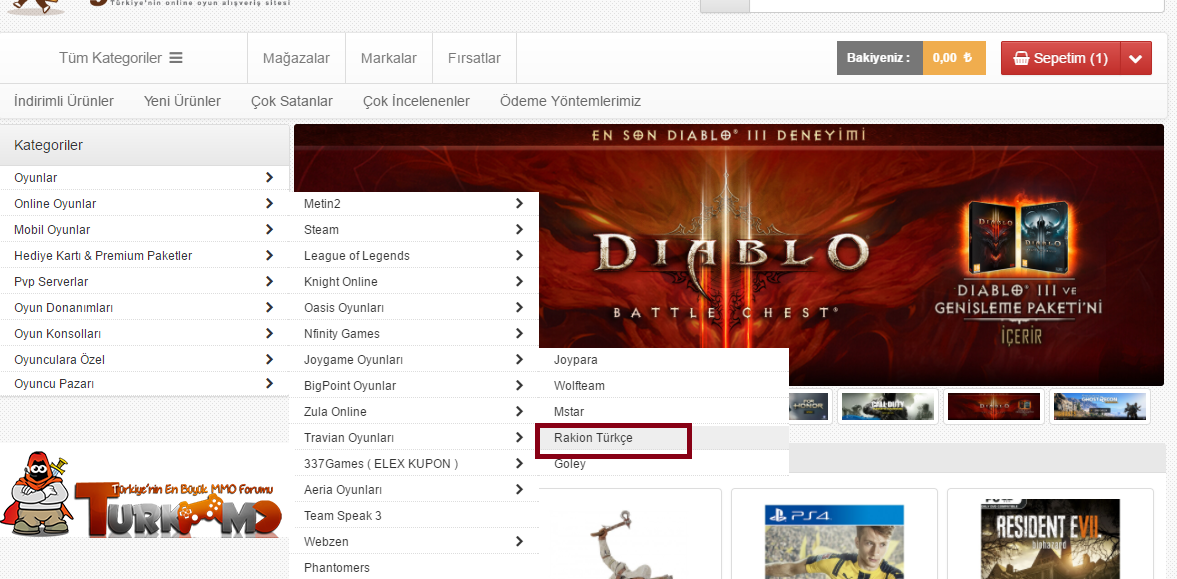This screenshot has height=579, width=1177.
Task: Expand the Pvp Serverlar chevron
Action: pyautogui.click(x=269, y=282)
